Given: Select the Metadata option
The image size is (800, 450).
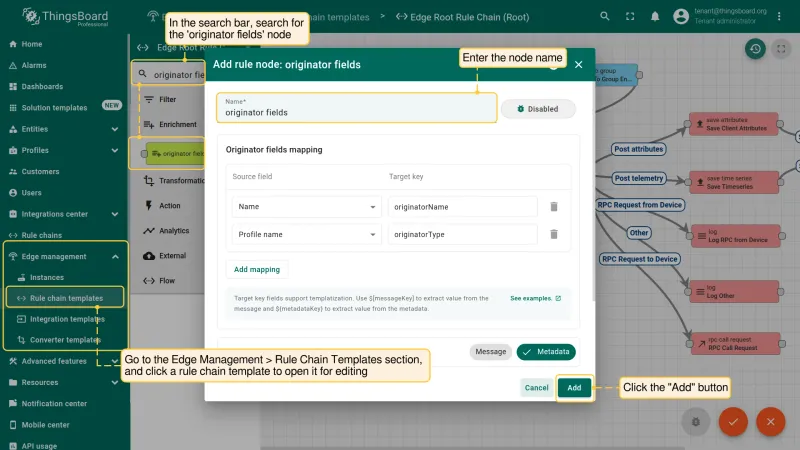Looking at the screenshot, I should click(546, 352).
